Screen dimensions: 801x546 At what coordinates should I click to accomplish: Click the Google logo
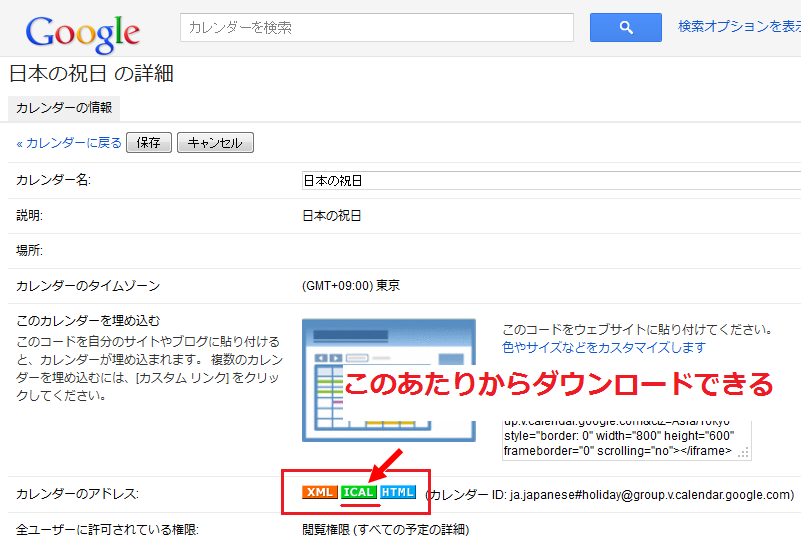[x=83, y=33]
